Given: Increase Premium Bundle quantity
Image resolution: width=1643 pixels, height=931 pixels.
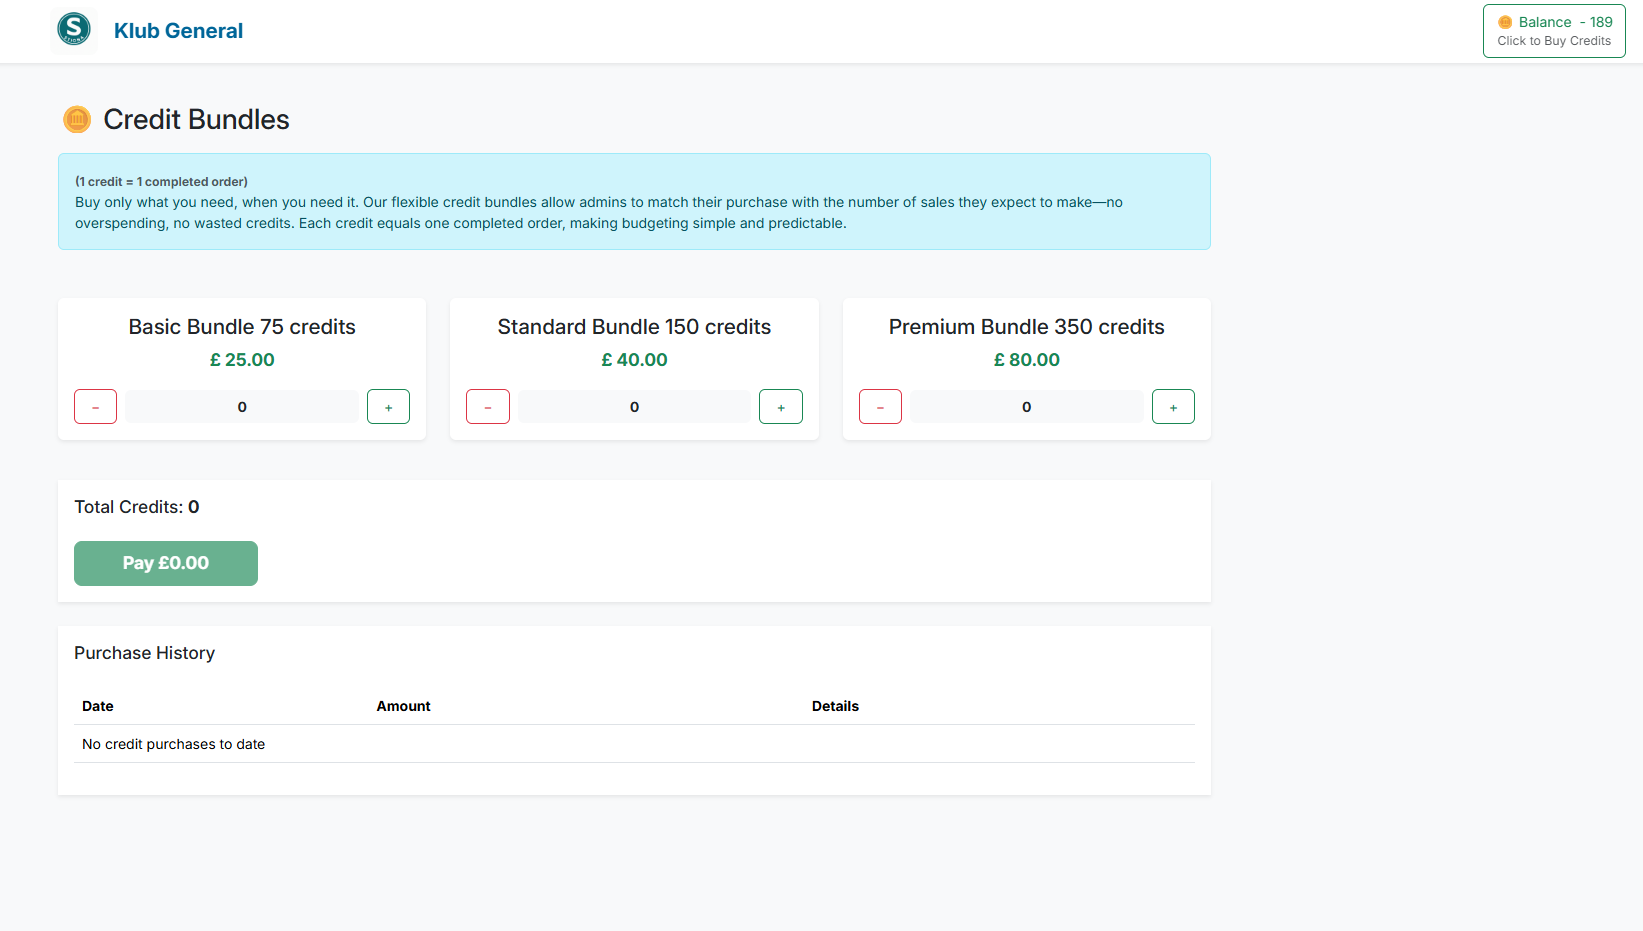Looking at the screenshot, I should [1173, 406].
